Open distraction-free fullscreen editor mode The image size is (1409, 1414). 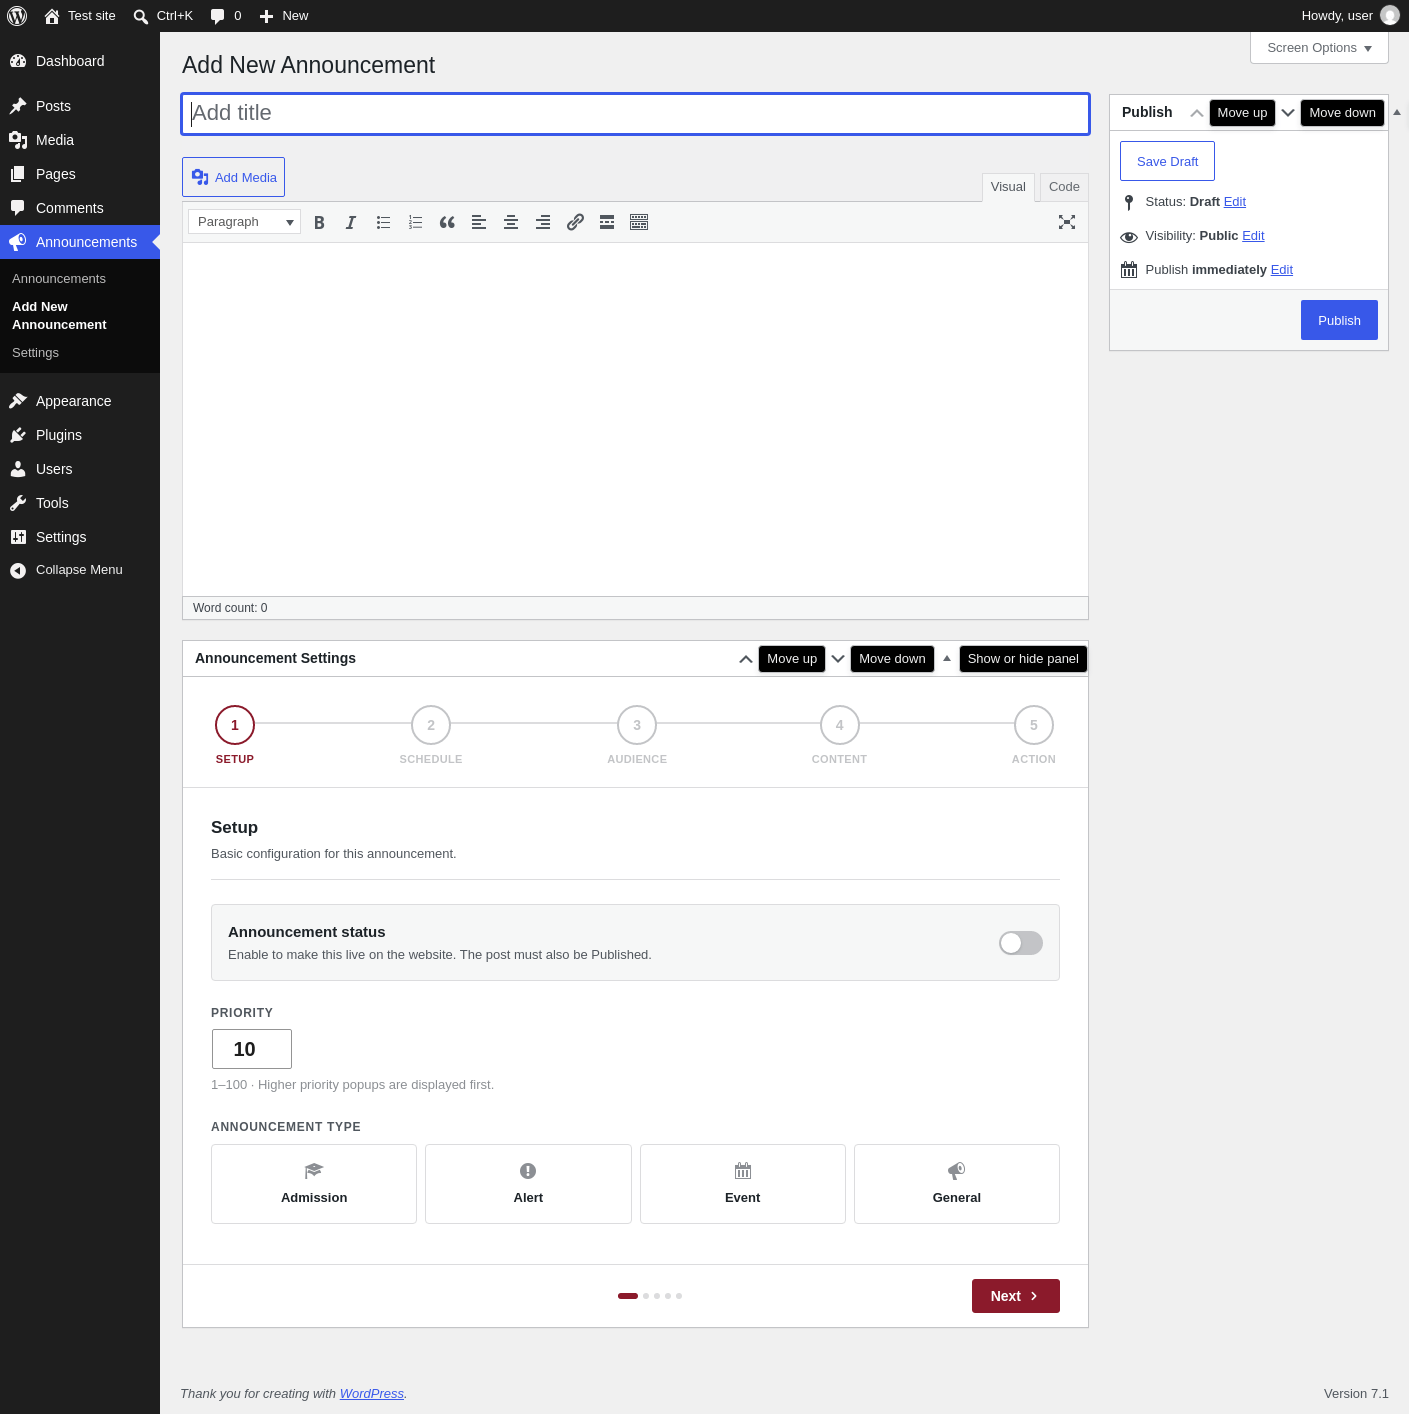[x=1067, y=222]
